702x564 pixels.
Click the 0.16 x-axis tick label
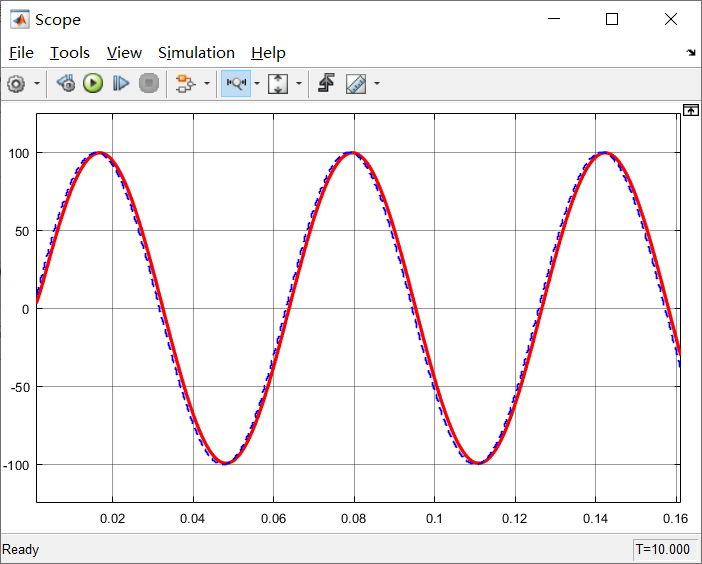pyautogui.click(x=675, y=519)
